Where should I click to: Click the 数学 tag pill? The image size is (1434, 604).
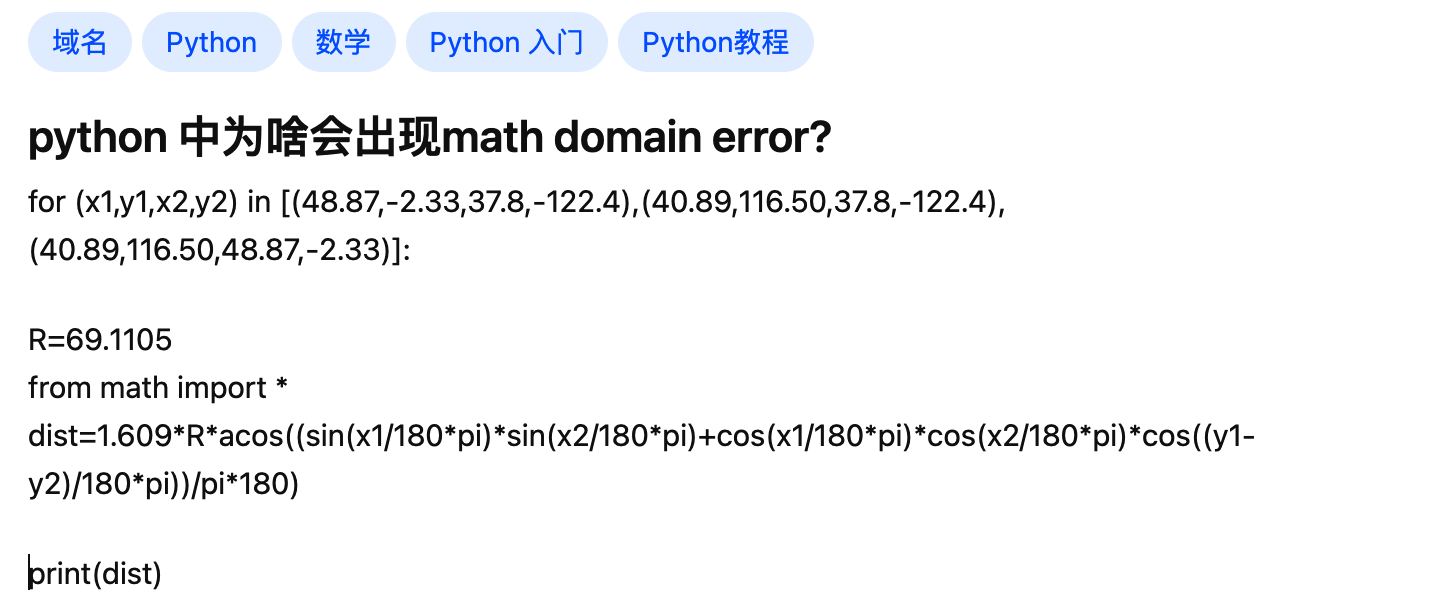coord(344,41)
